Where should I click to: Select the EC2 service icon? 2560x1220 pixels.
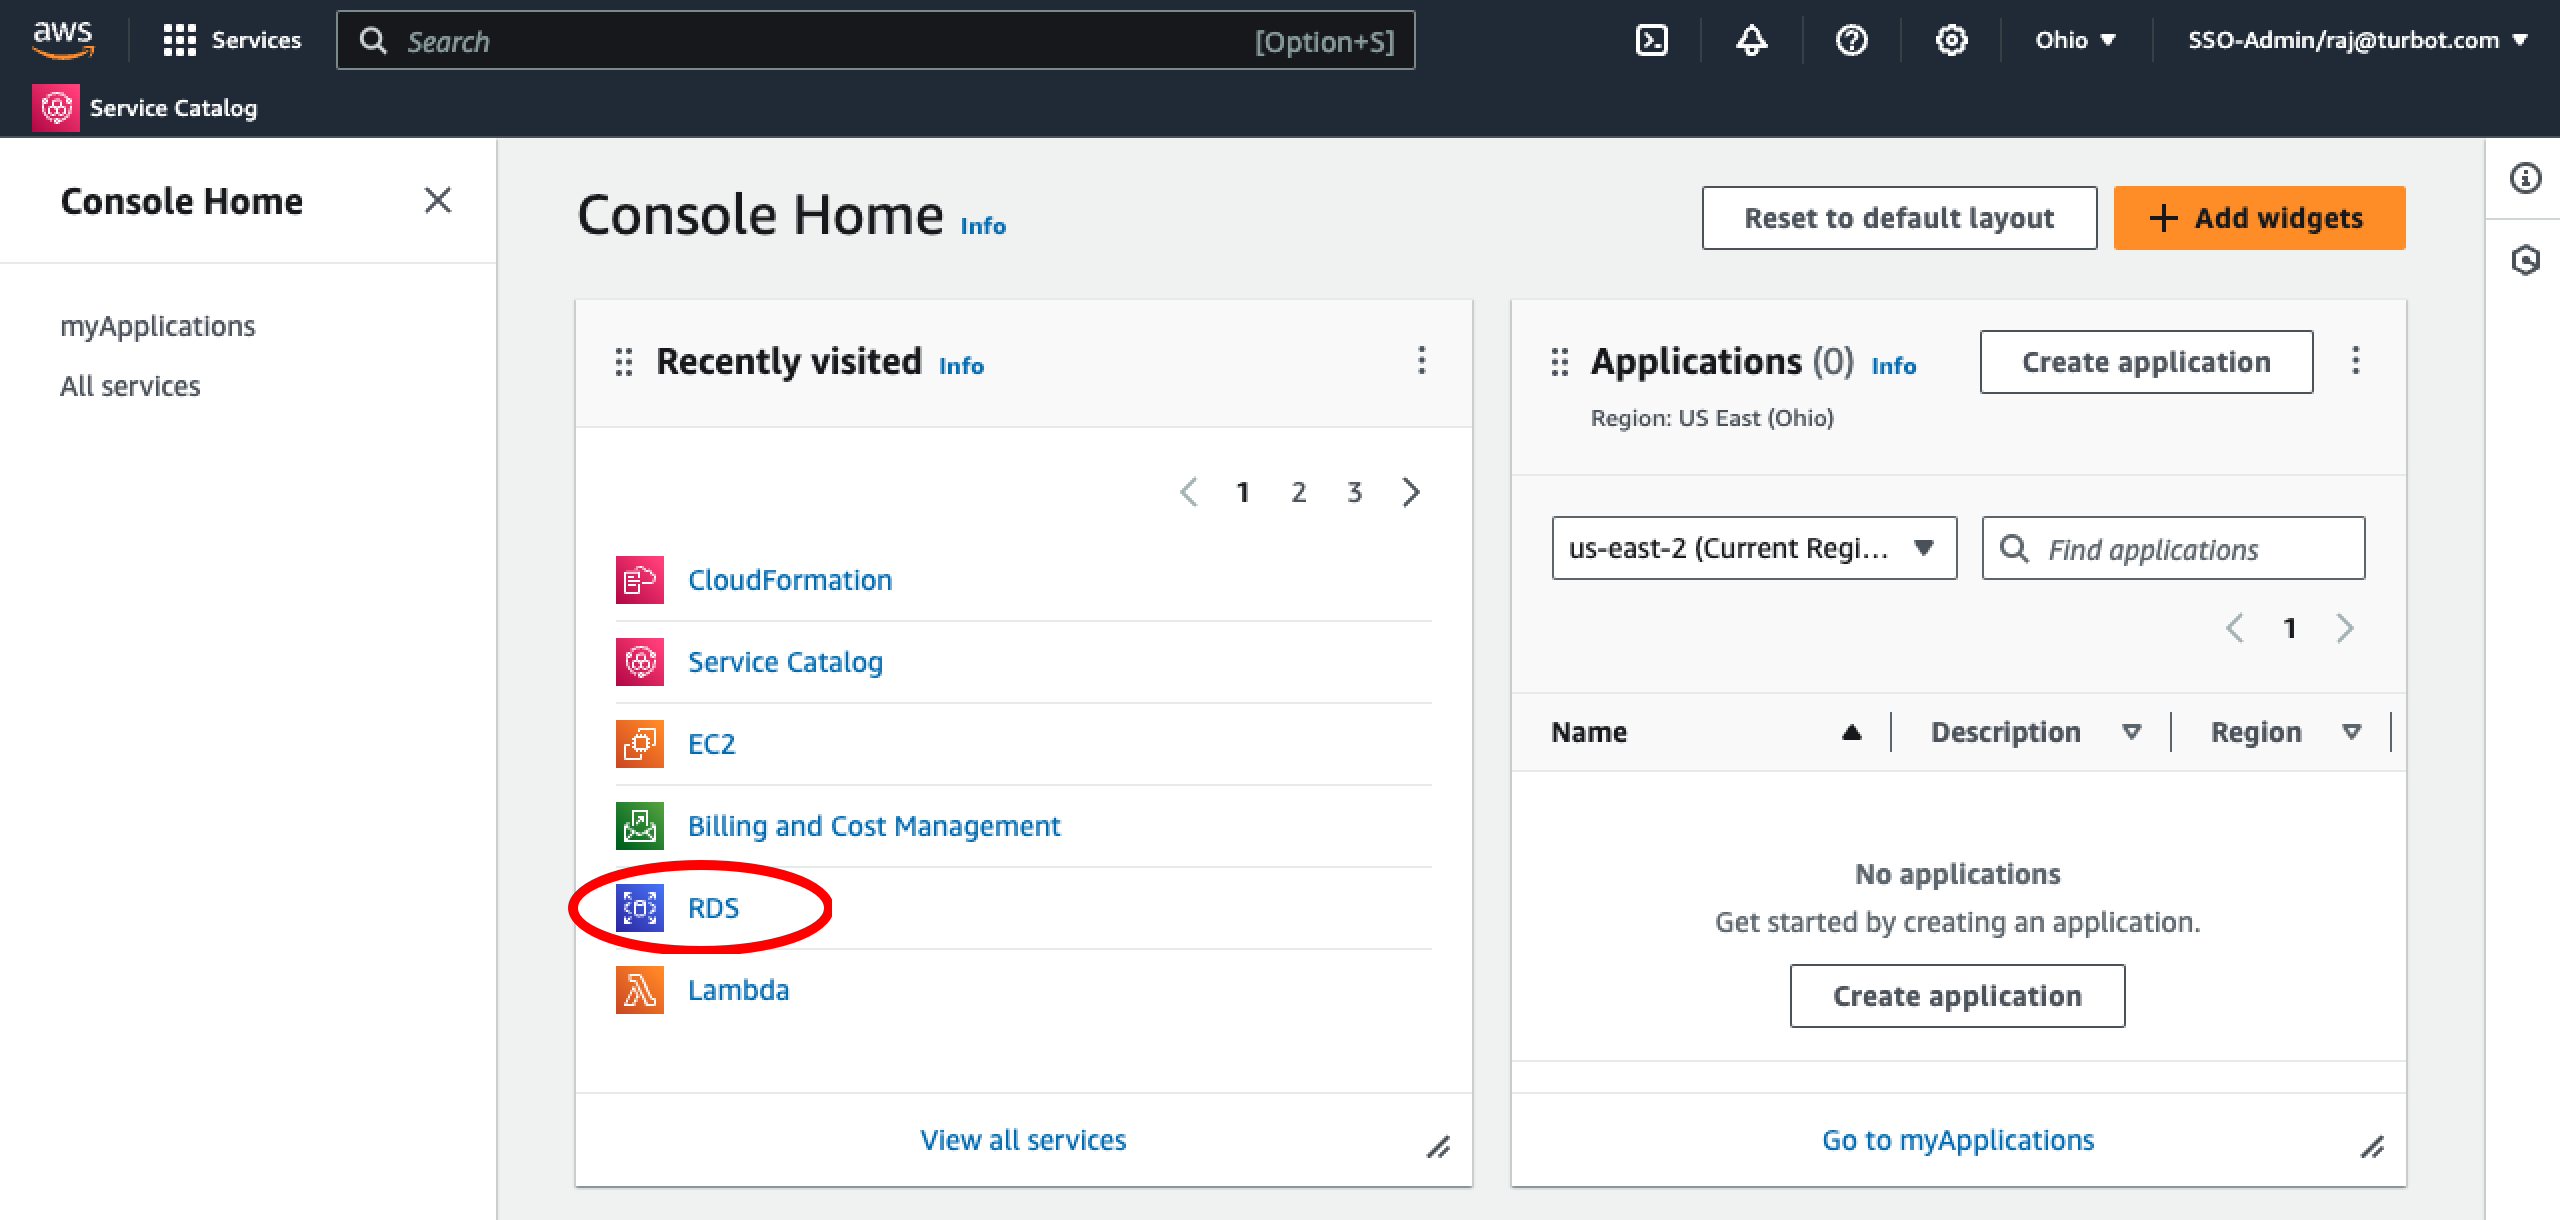[640, 743]
